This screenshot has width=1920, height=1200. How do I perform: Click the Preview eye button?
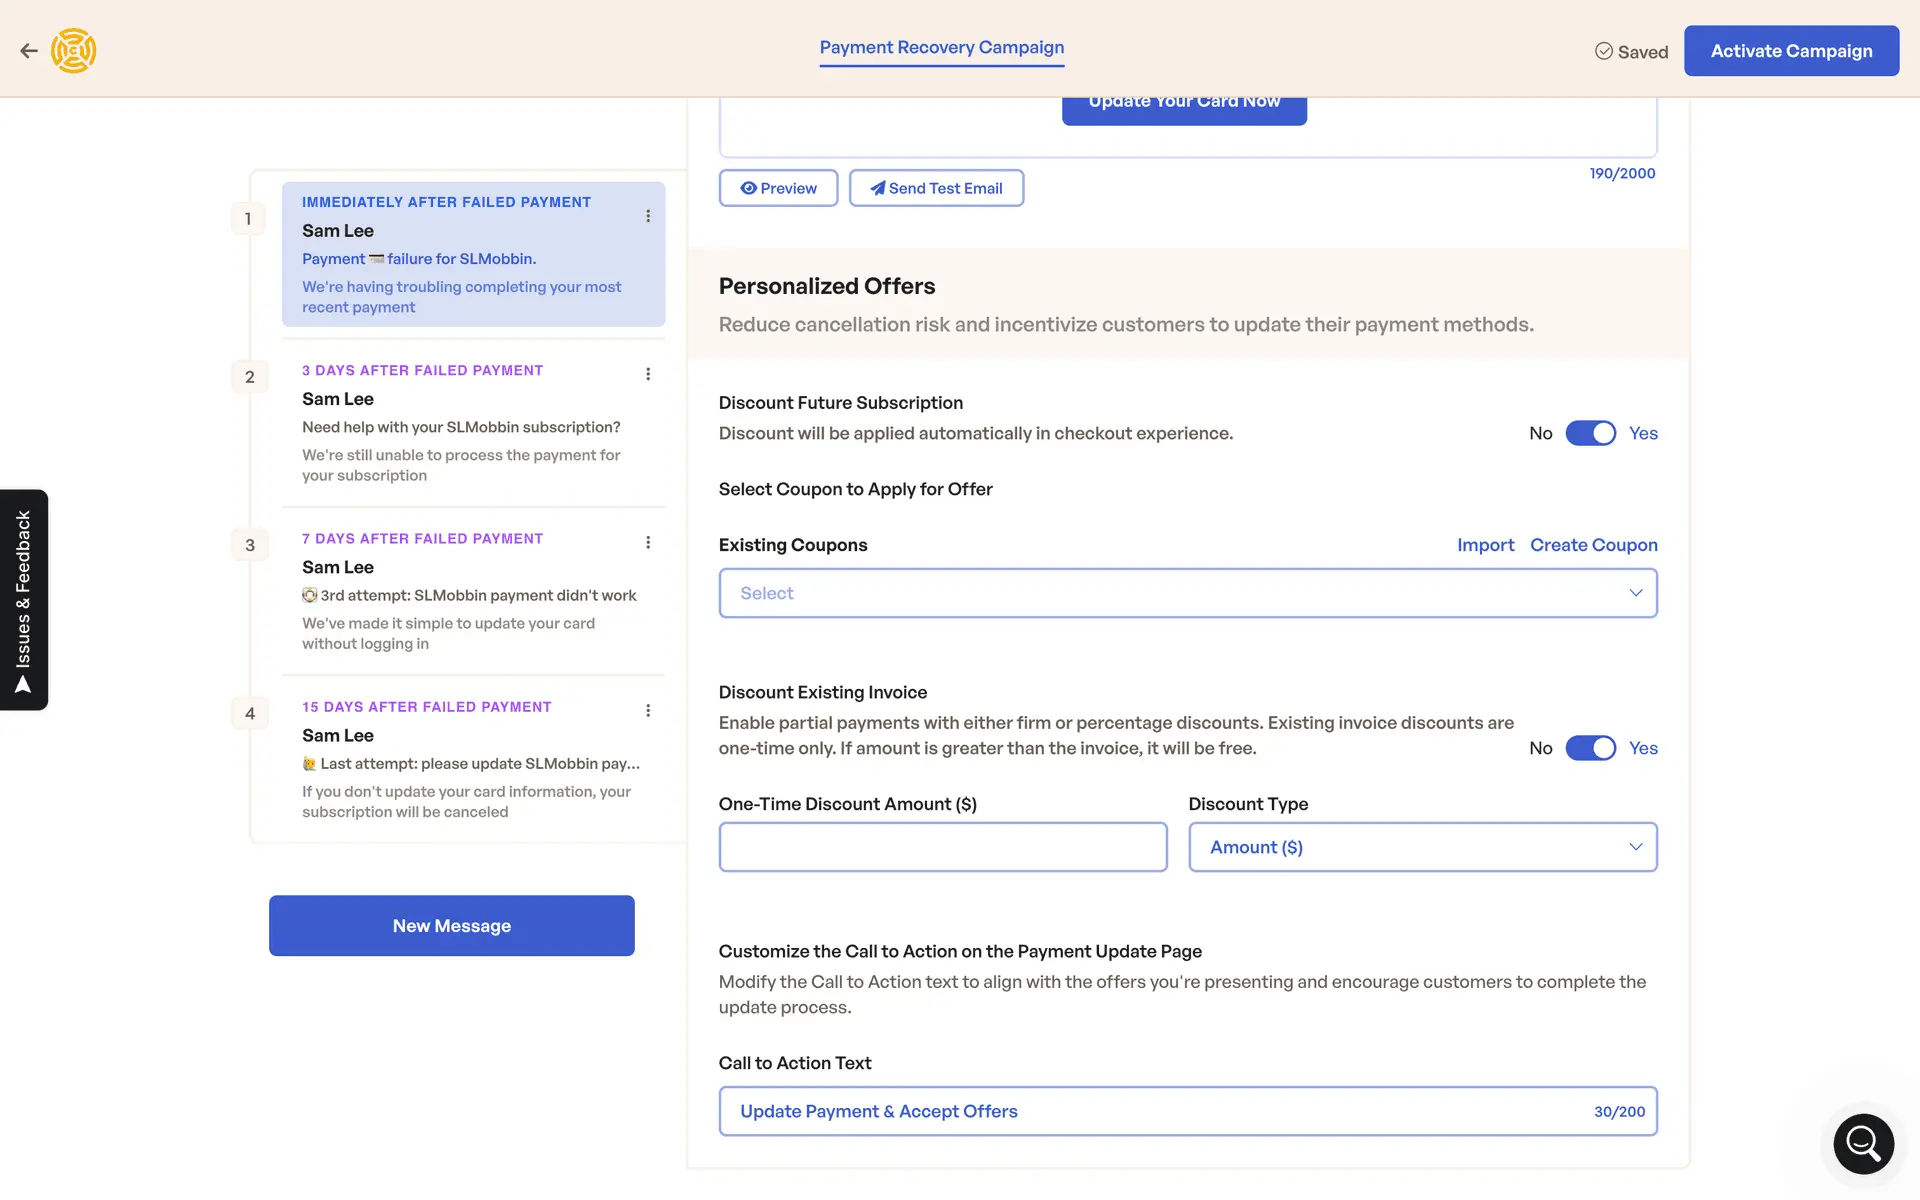(778, 188)
